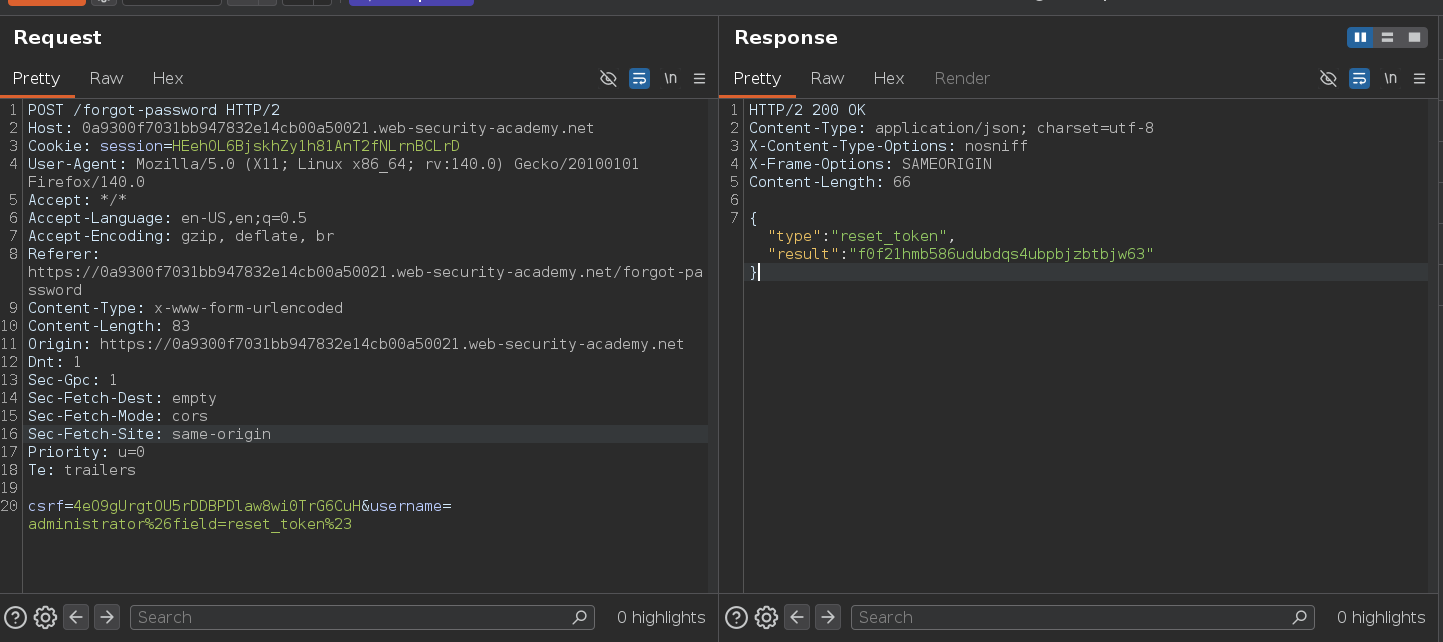Viewport: 1443px width, 642px height.
Task: Open hamburger options menu in Response panel
Action: [1419, 78]
